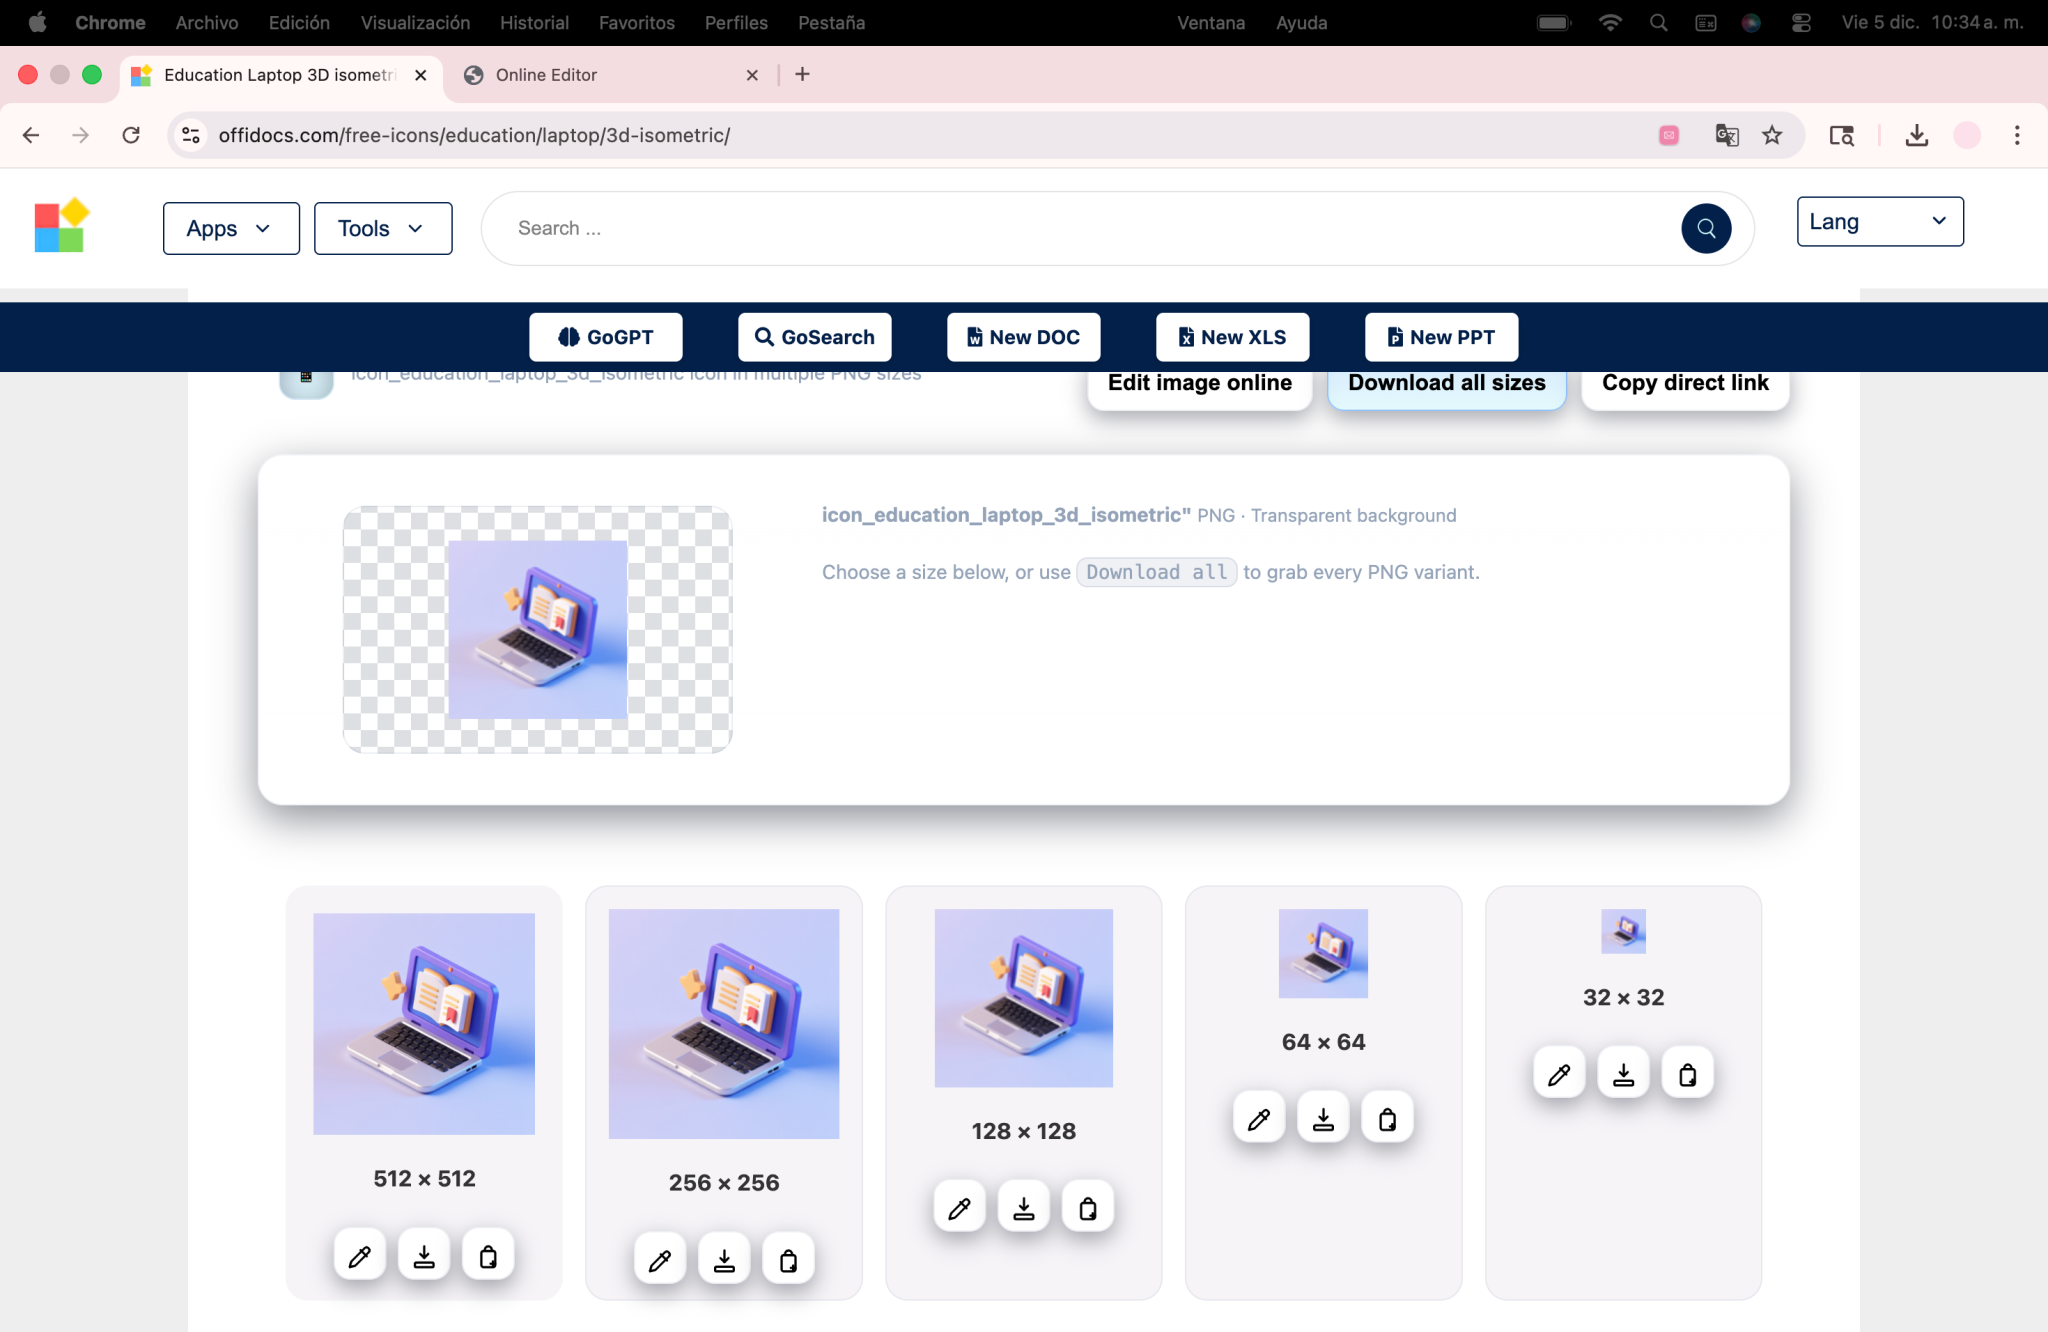Click the Google Translate icon in address bar
The image size is (2048, 1332).
point(1727,135)
